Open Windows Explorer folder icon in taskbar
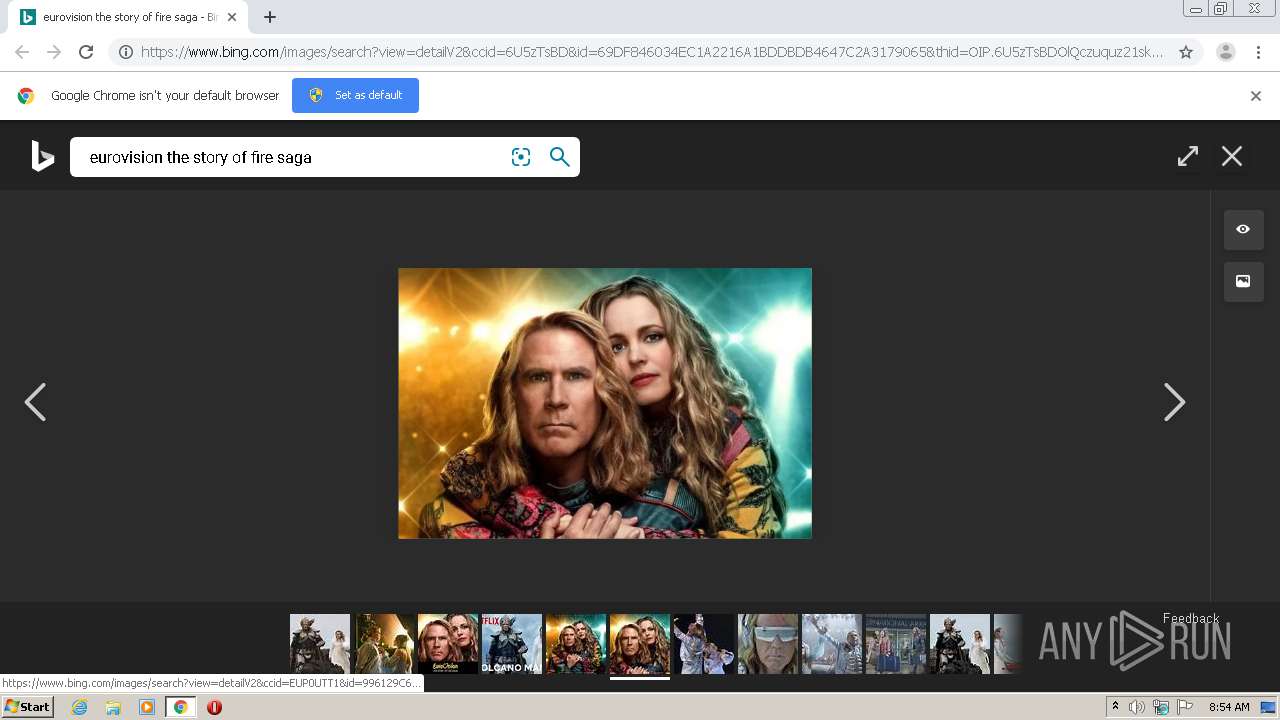1280x720 pixels. (x=113, y=707)
